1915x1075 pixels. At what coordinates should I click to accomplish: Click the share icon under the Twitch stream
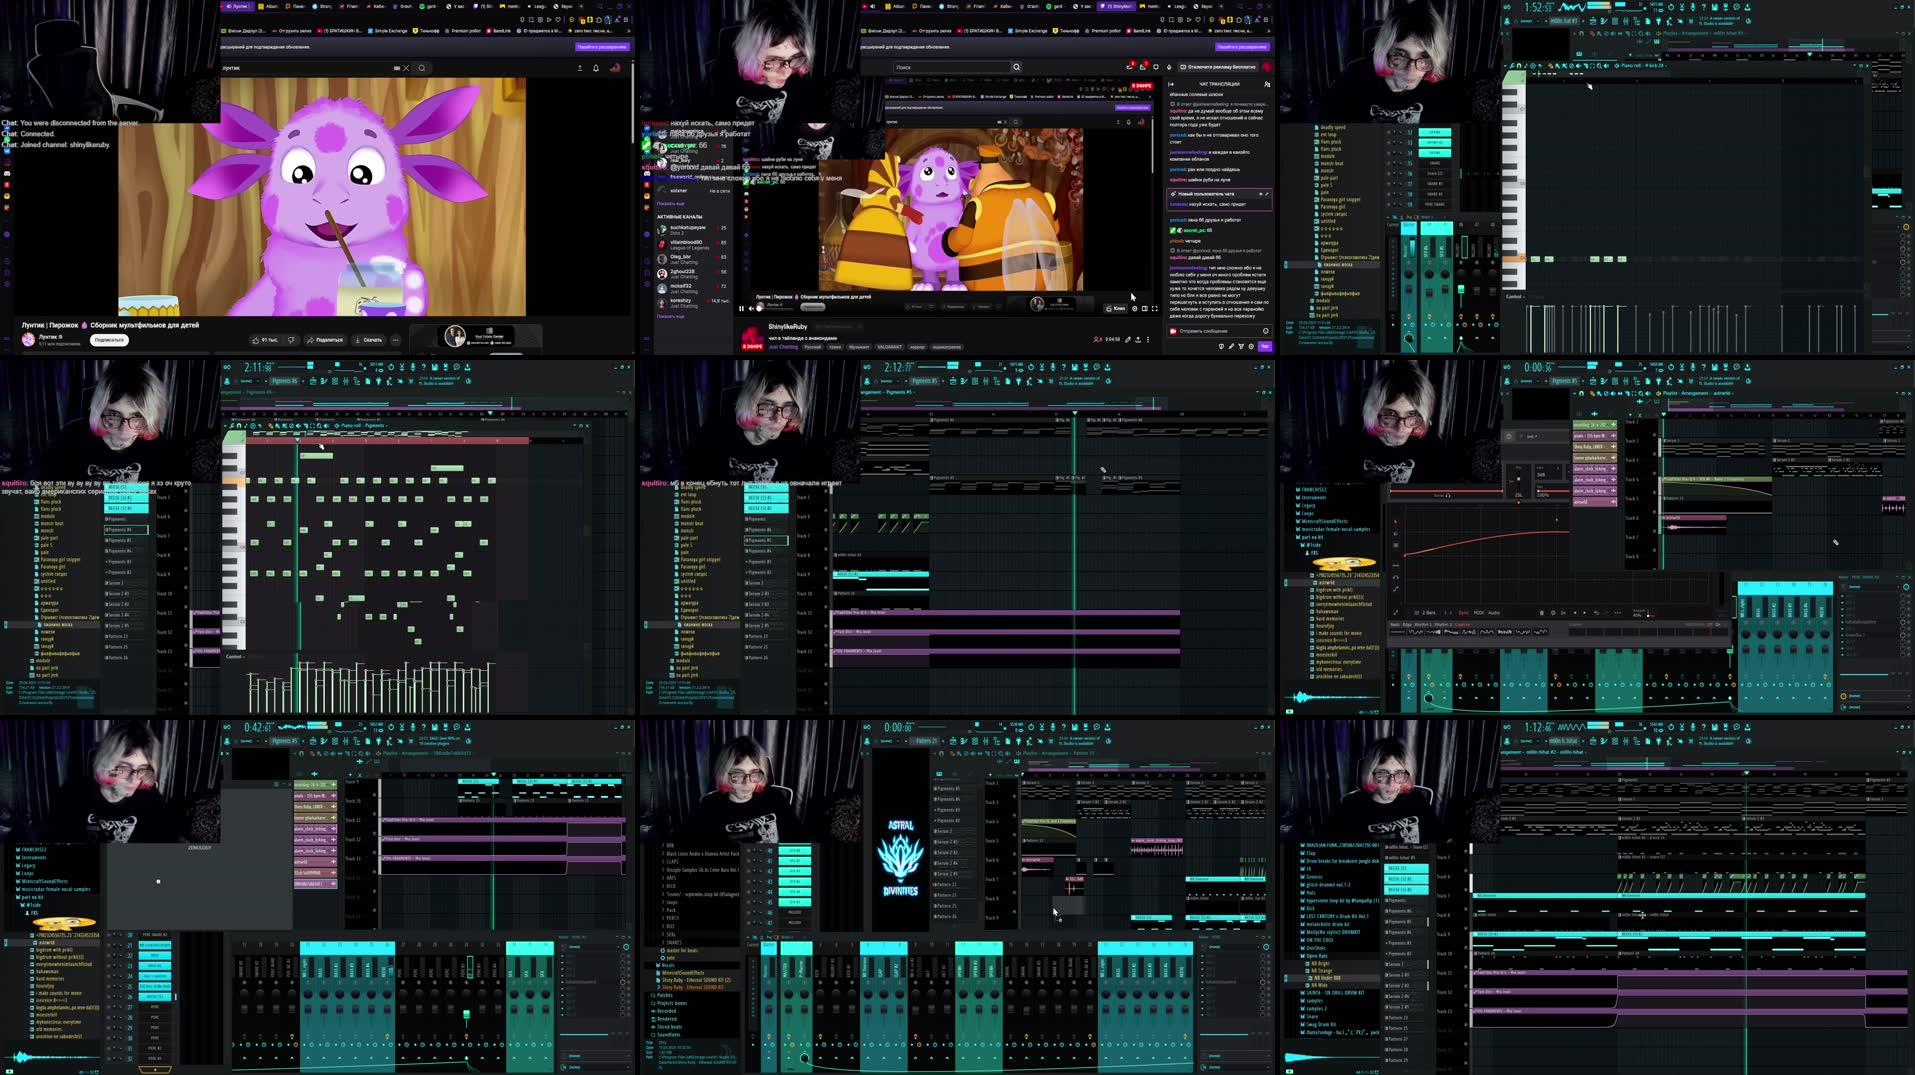(1138, 340)
